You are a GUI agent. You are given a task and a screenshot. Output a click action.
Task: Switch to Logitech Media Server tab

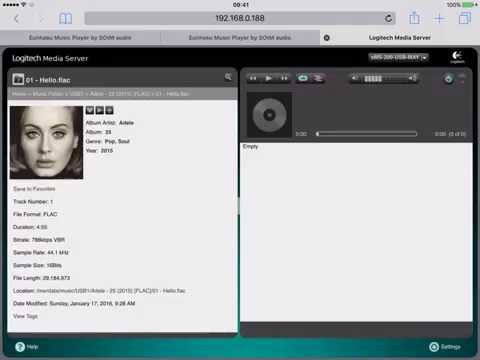point(400,38)
